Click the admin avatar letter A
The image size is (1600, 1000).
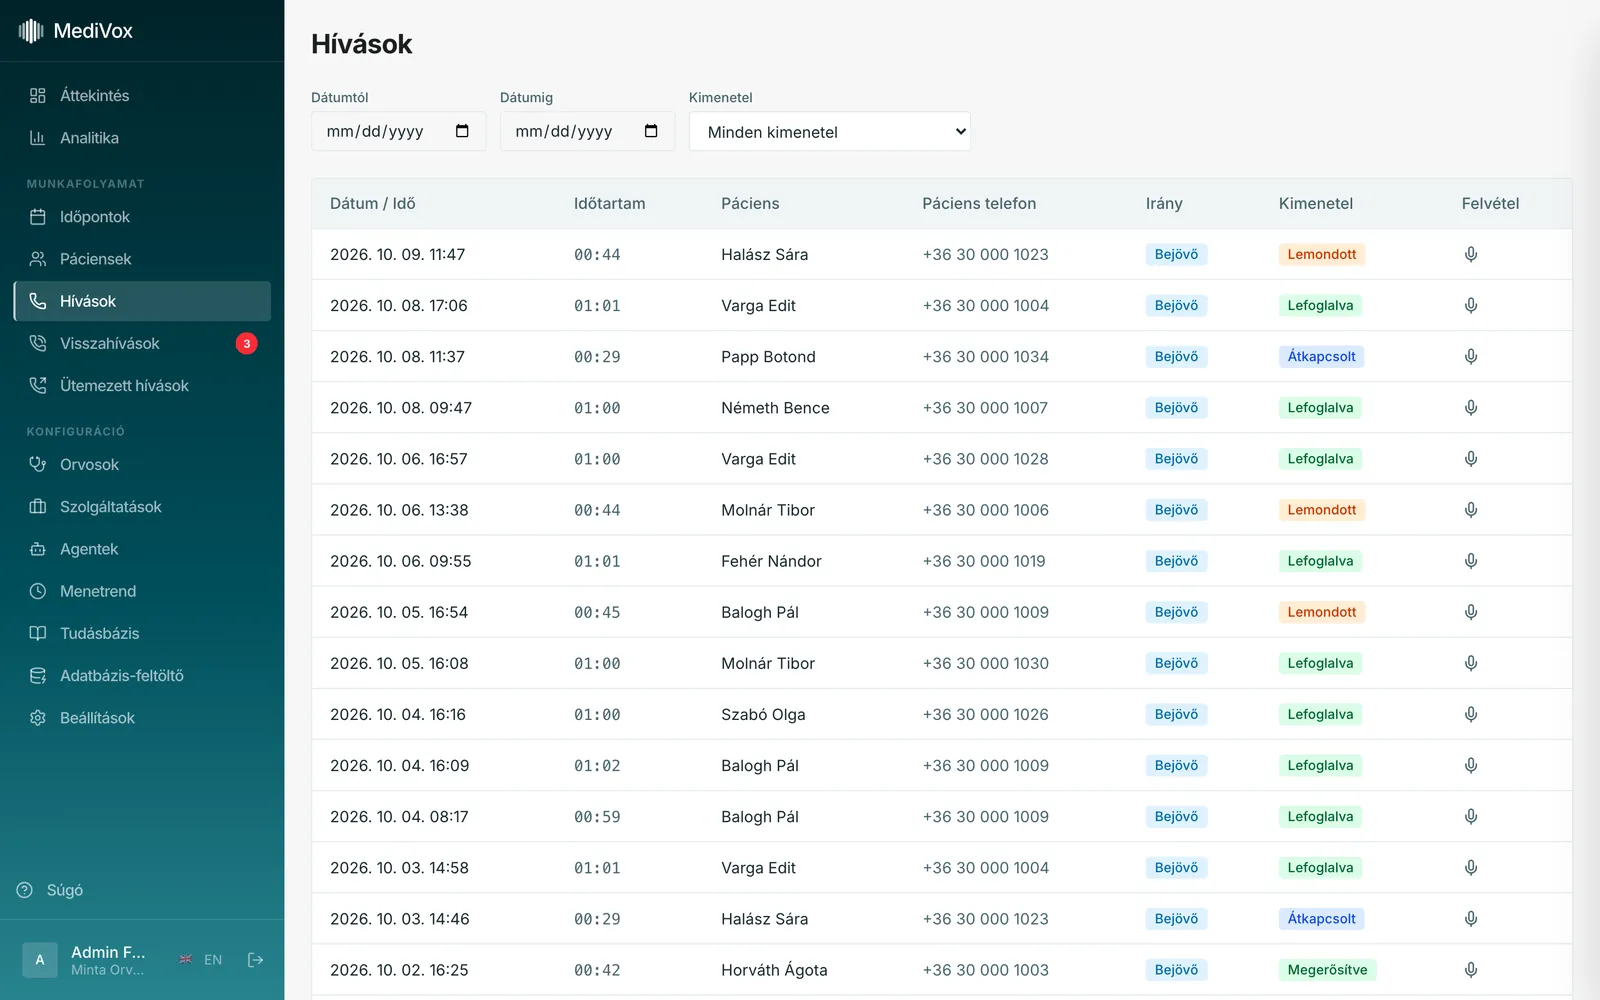(40, 960)
